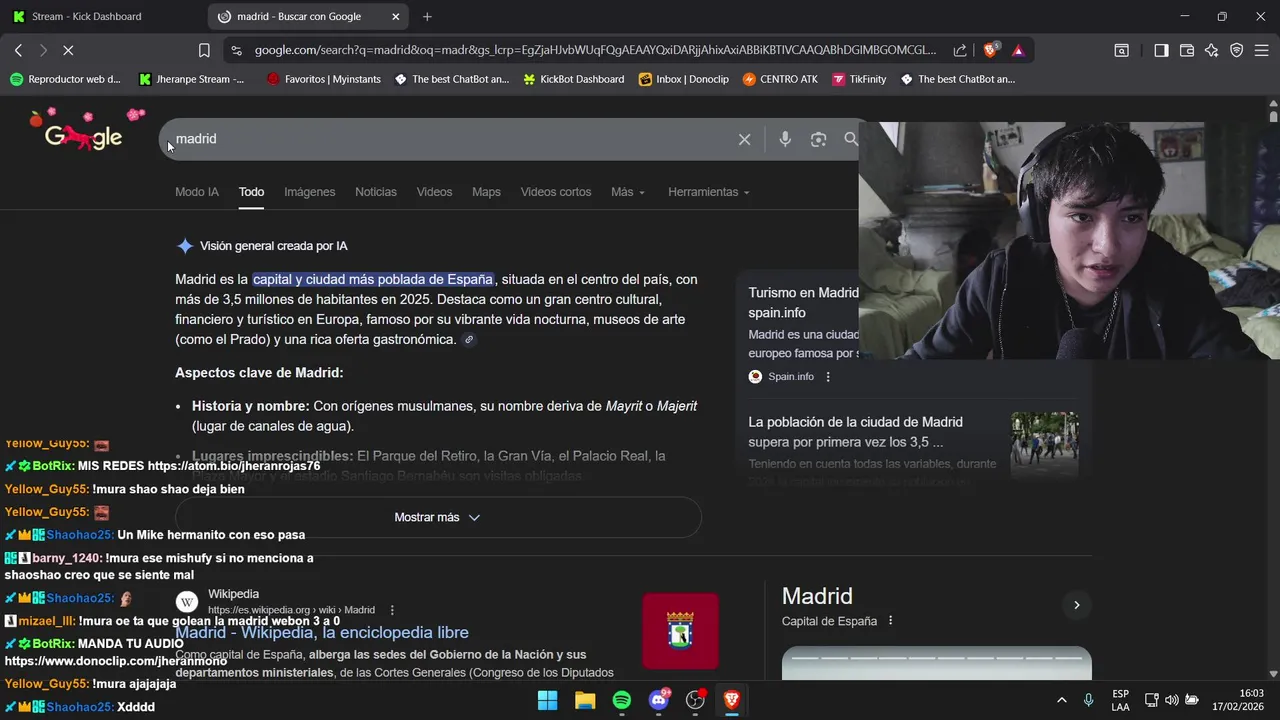Click the taskbar microphone indicator
Screen dimensions: 1280x720
click(1088, 700)
